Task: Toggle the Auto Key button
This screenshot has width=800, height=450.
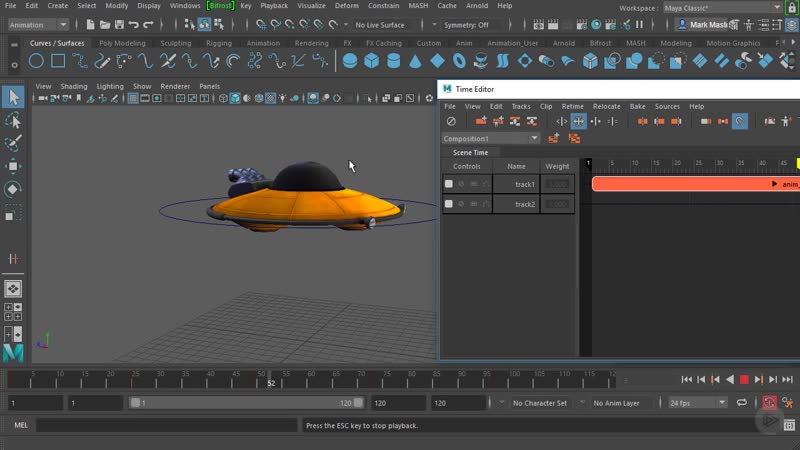Action: pos(769,403)
